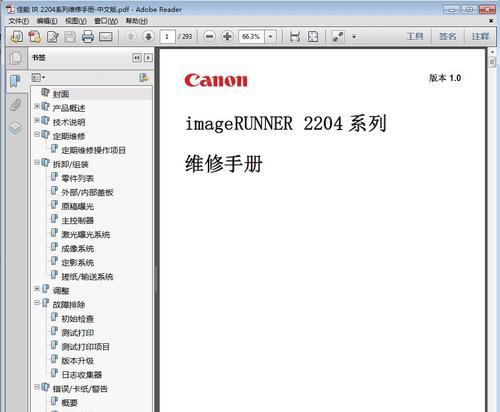Image resolution: width=500 pixels, height=412 pixels.
Task: Open 搓纸/输送系统 bookmark
Action: (87, 277)
